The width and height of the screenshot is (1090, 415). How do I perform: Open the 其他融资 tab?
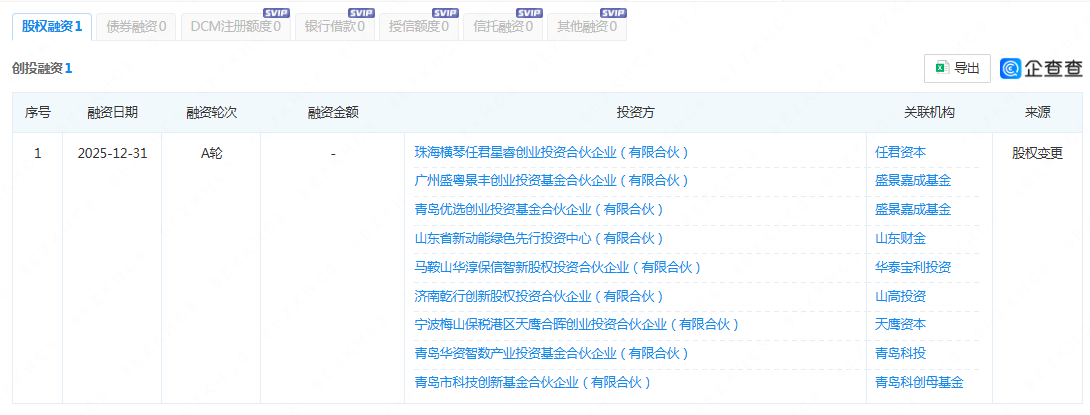coord(587,27)
